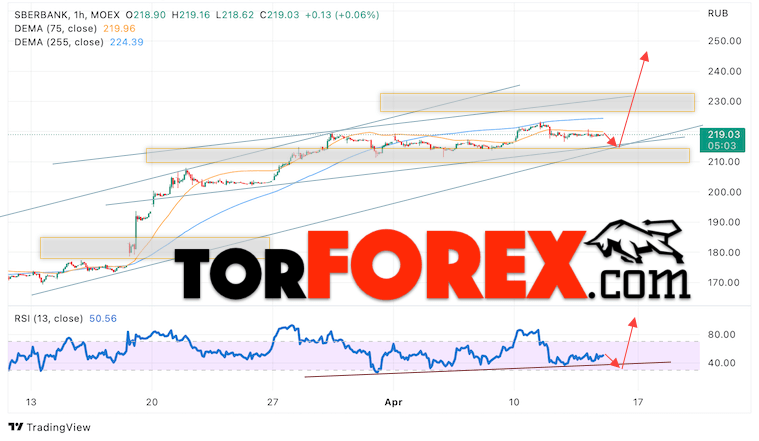Click the current price label 219.03
Screen dimensions: 759x441
click(724, 135)
